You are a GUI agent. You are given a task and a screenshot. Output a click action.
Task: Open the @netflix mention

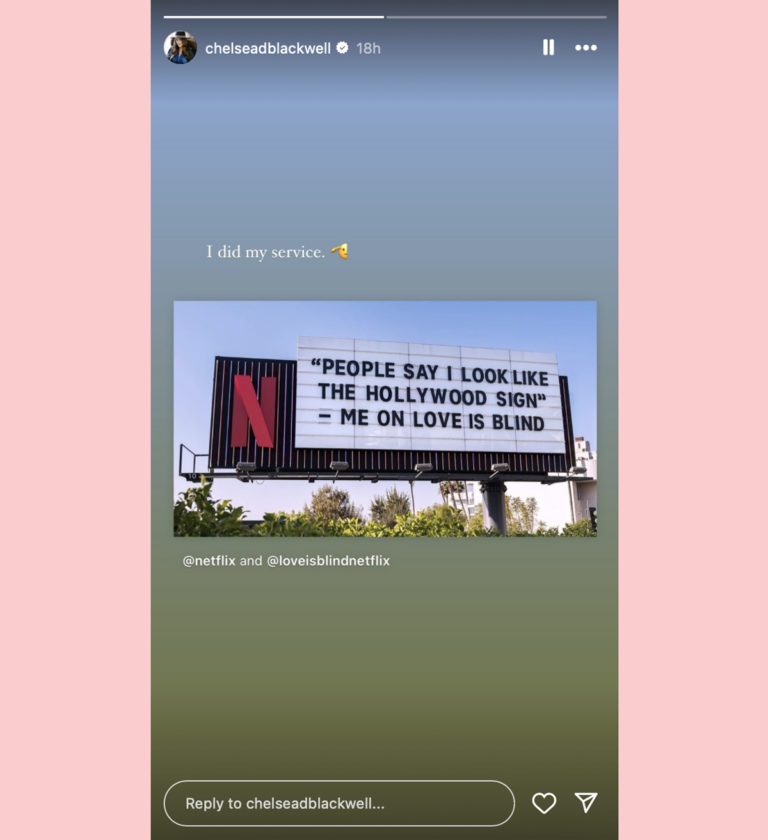pos(209,561)
